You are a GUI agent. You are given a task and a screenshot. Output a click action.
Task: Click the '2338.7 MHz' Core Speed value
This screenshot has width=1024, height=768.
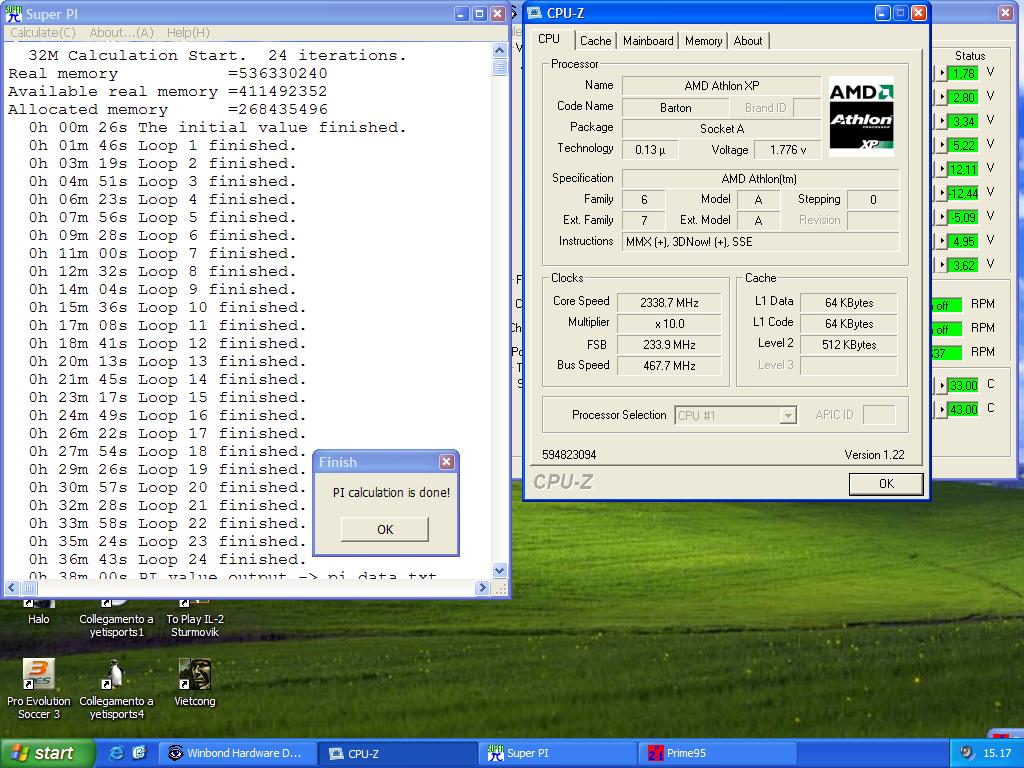coord(669,303)
